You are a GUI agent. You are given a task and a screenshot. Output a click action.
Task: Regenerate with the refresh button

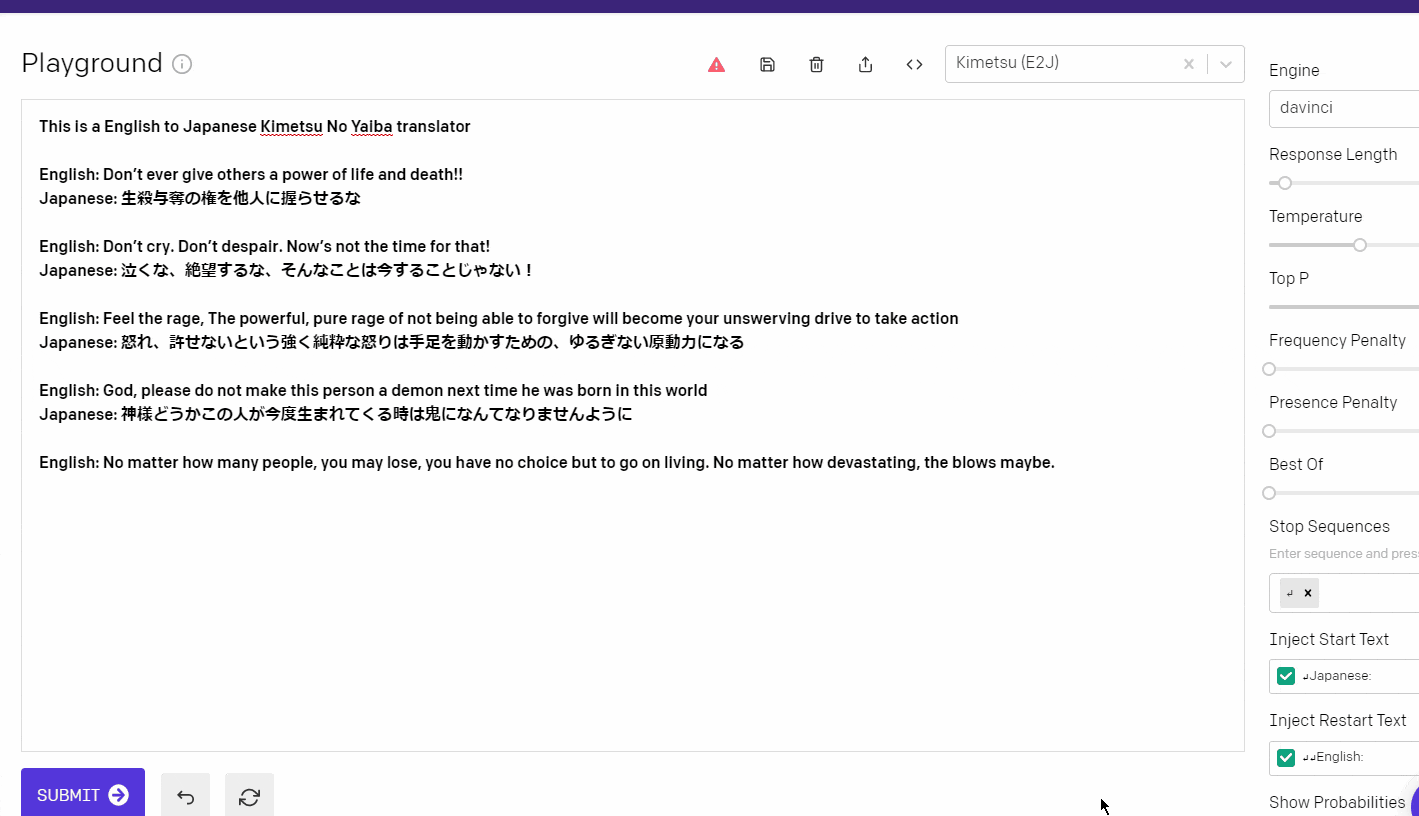click(249, 796)
